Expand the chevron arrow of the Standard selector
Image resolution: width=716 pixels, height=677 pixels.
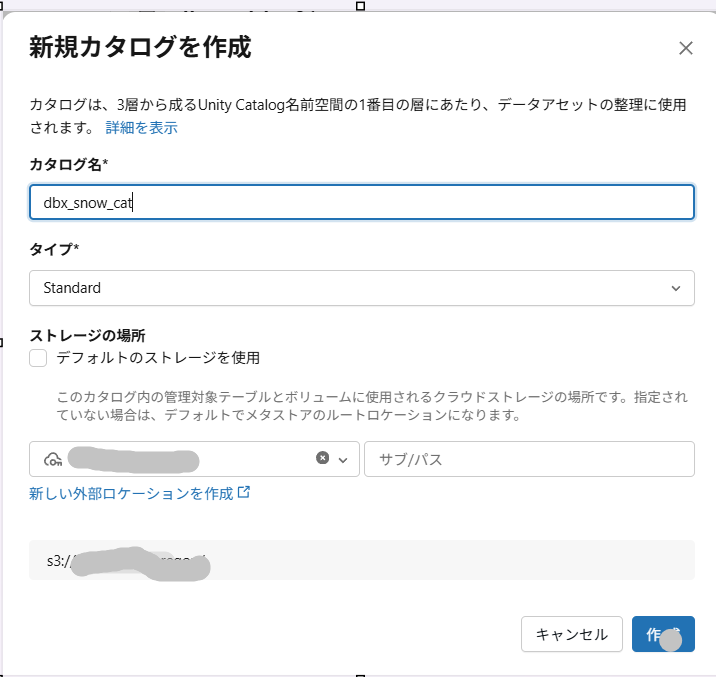pyautogui.click(x=676, y=289)
